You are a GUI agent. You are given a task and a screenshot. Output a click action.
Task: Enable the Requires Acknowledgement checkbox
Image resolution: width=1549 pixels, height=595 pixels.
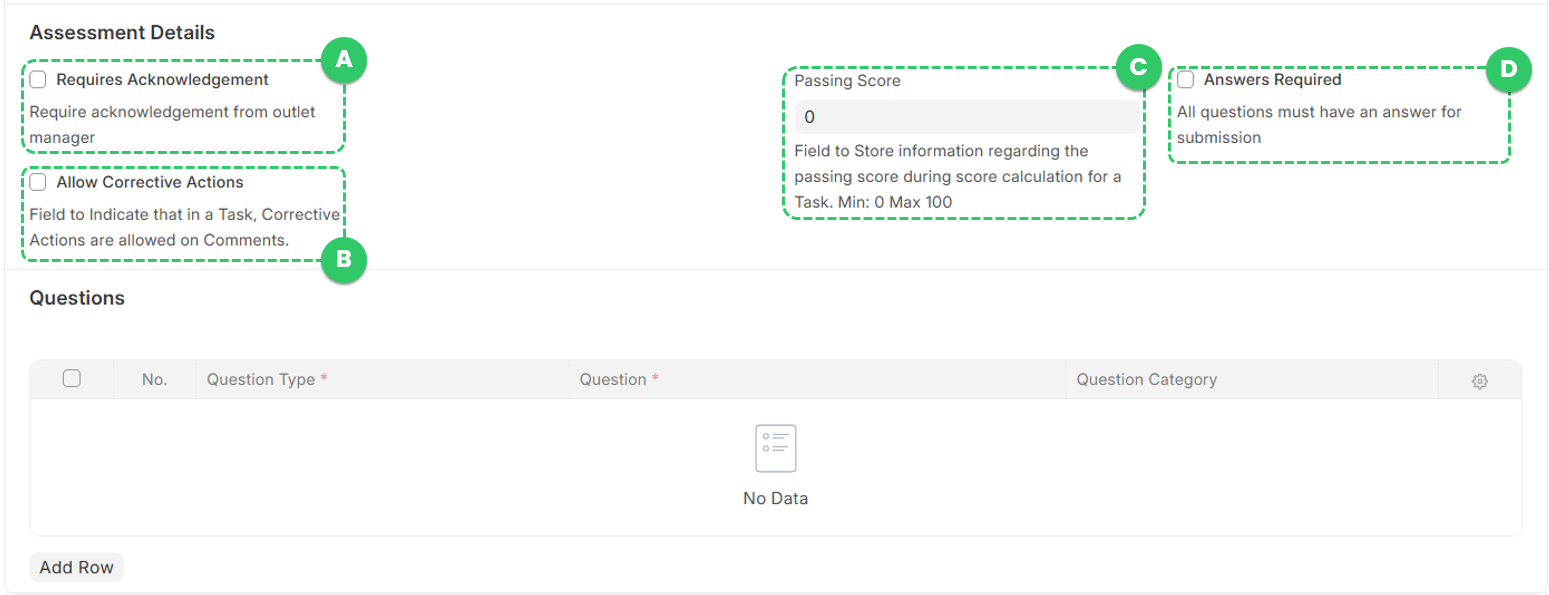tap(36, 79)
